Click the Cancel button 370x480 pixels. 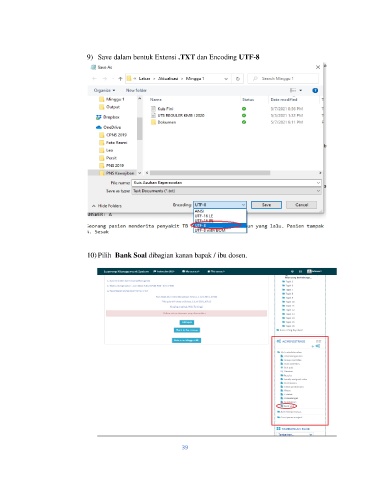301,205
